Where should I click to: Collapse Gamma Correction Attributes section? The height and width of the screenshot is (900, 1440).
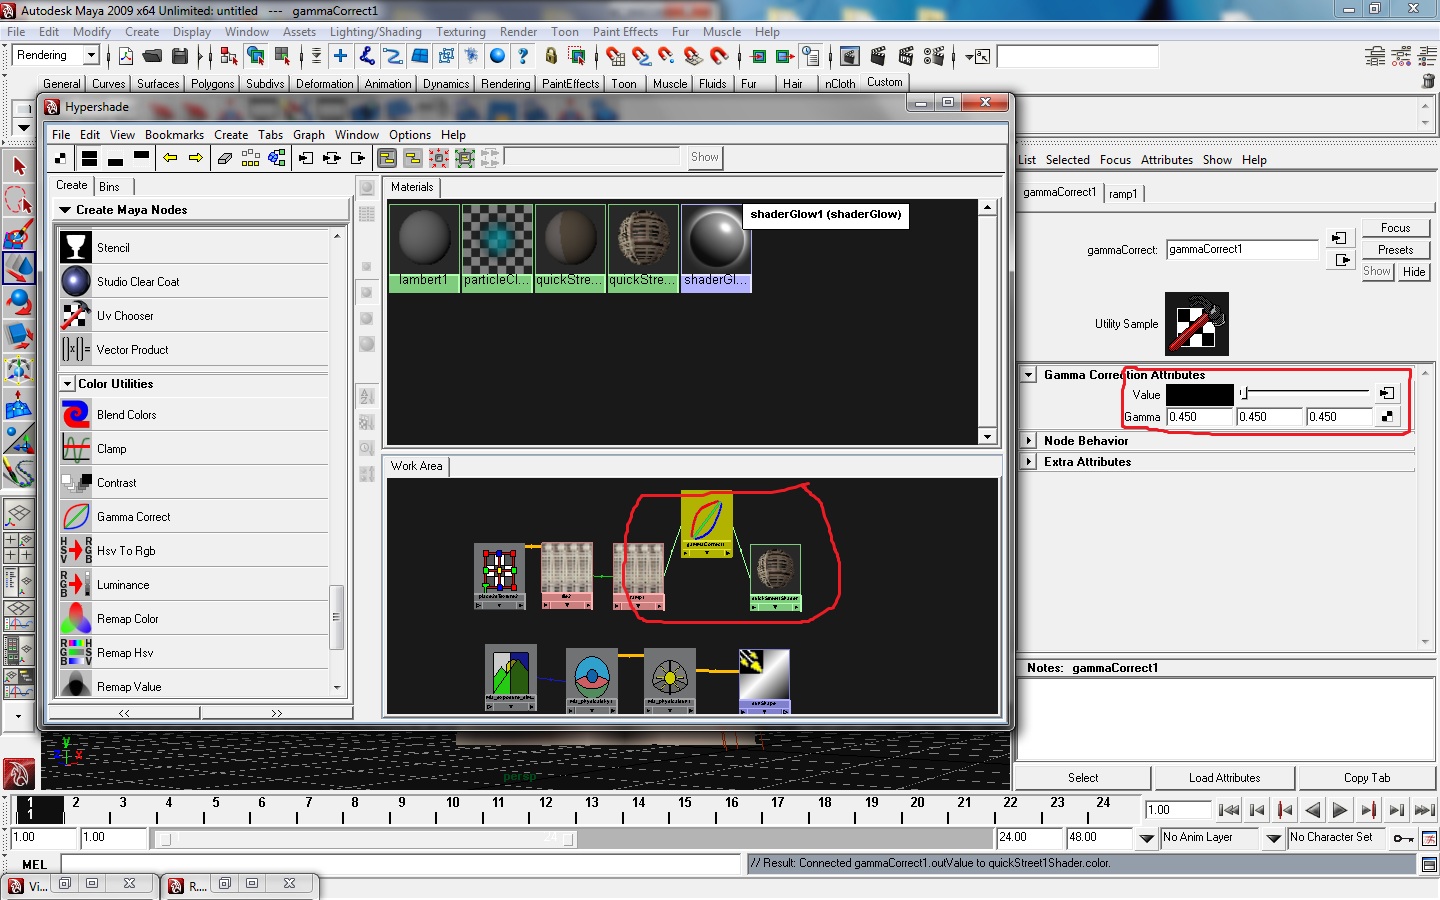[1028, 375]
